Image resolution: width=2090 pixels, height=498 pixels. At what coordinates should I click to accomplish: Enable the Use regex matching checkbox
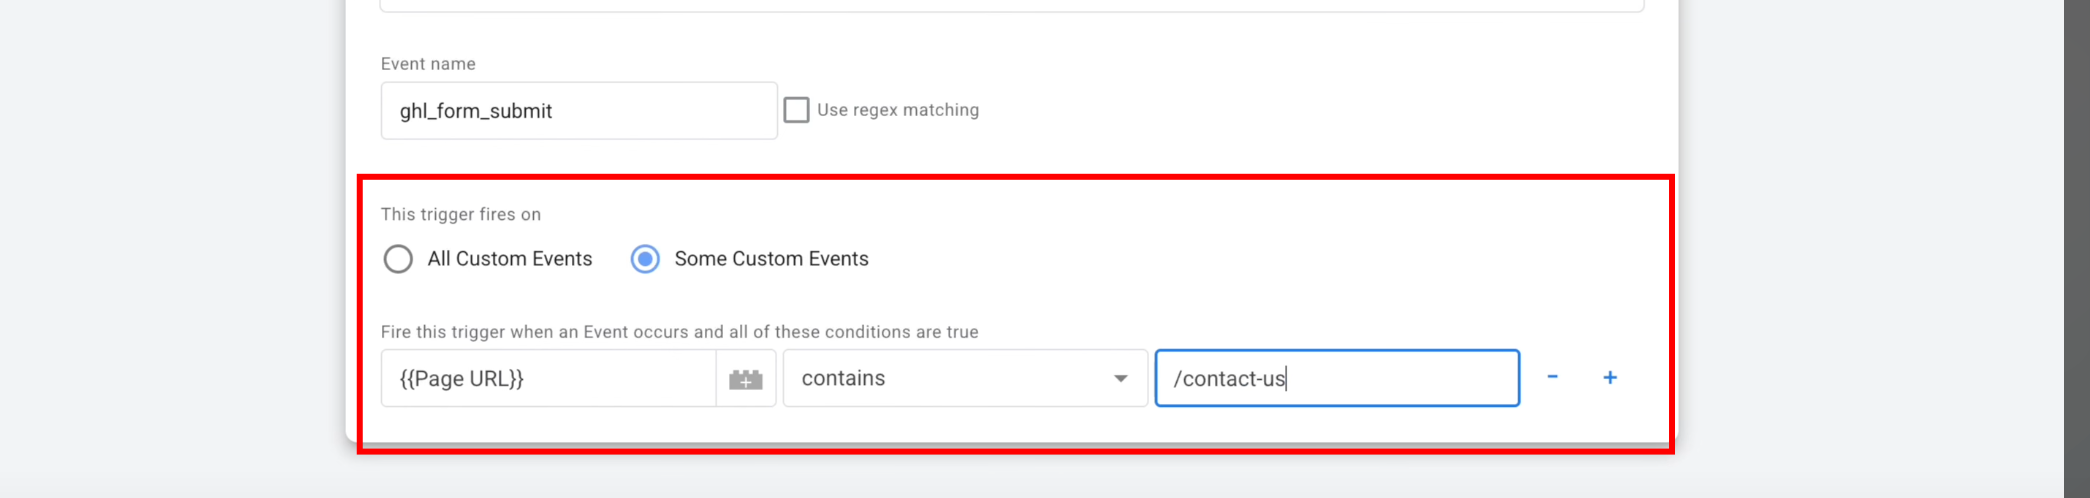coord(796,110)
